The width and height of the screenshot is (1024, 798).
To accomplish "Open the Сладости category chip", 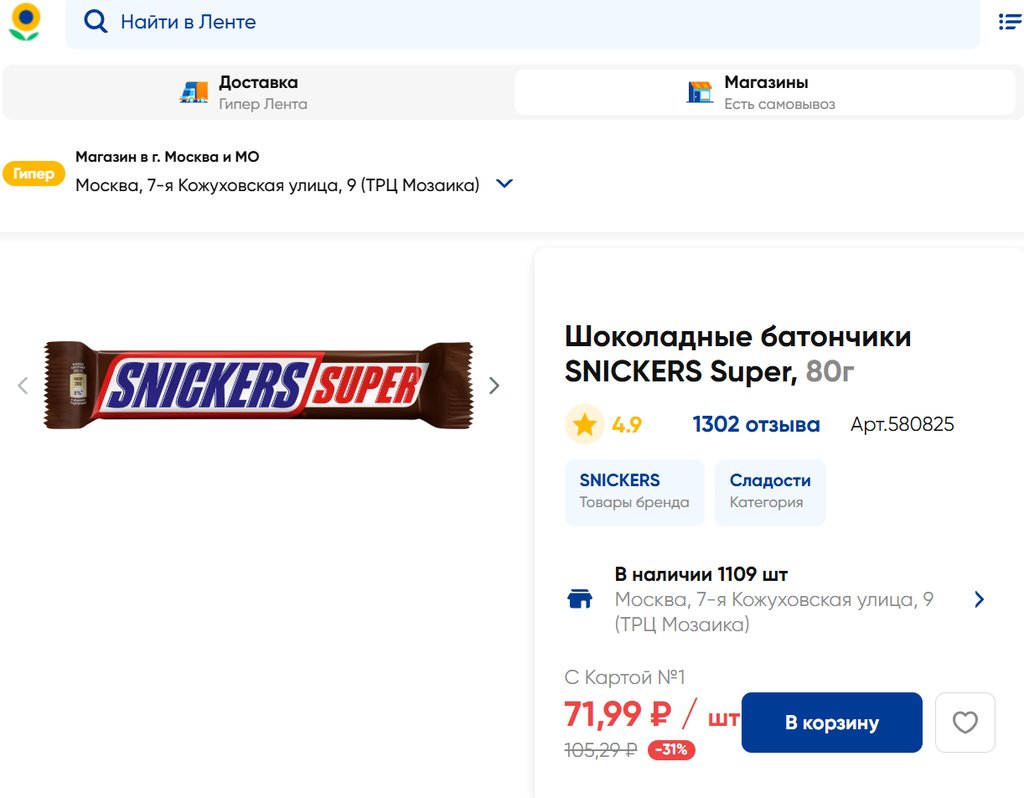I will (x=769, y=492).
